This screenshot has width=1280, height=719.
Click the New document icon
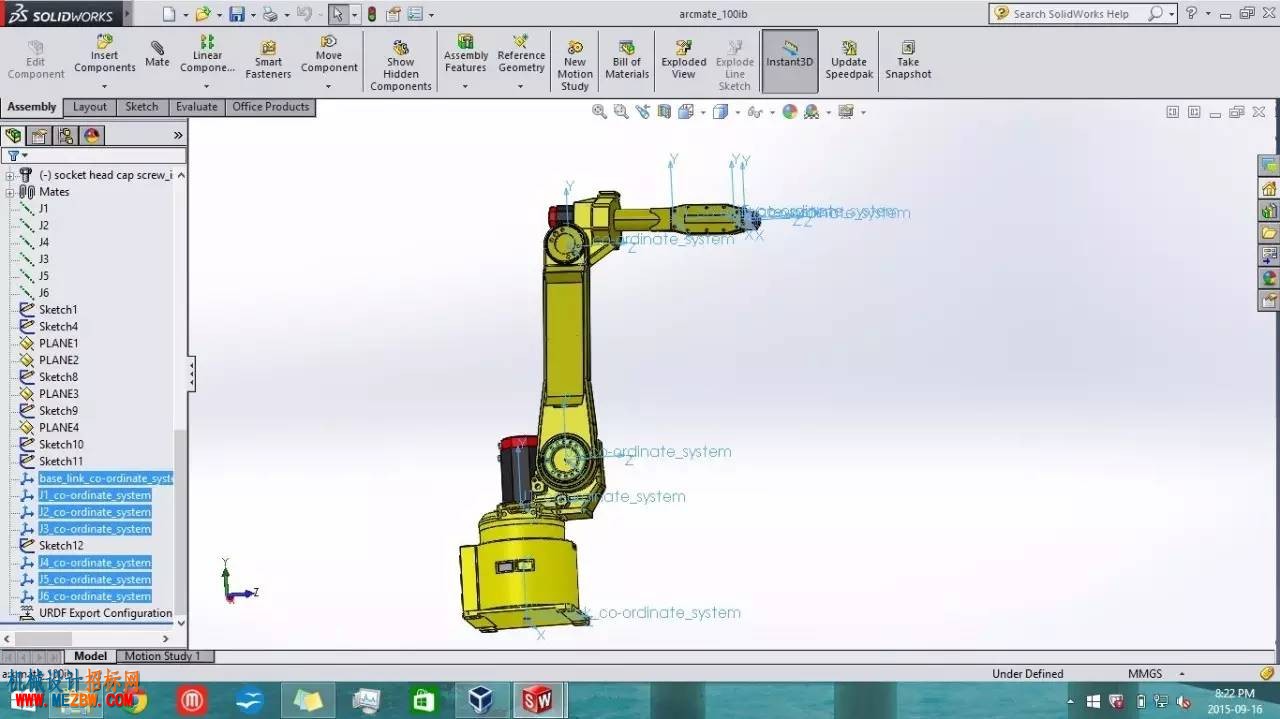tap(169, 14)
